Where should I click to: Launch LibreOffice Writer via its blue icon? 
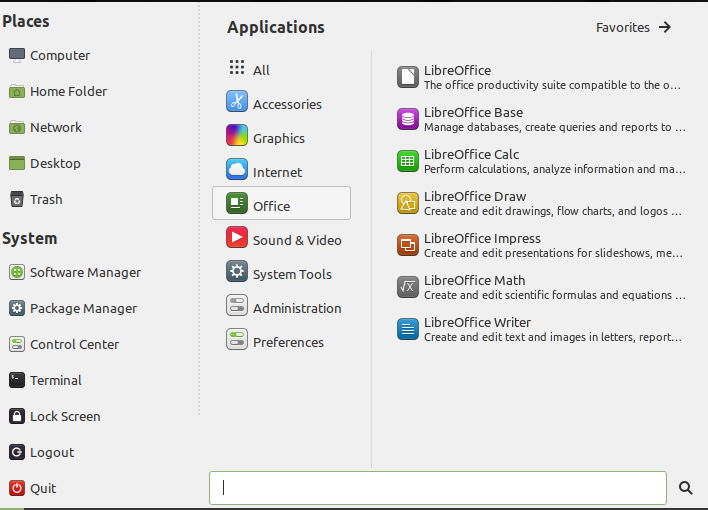tap(408, 329)
